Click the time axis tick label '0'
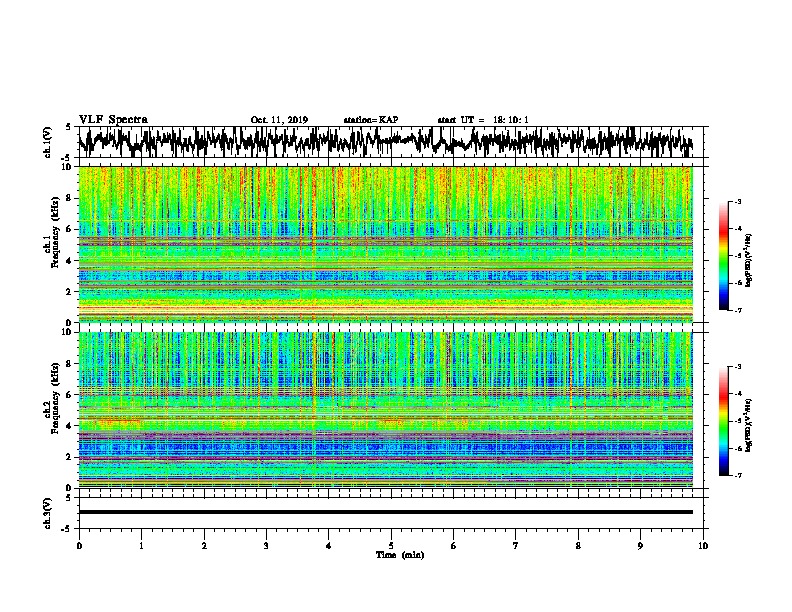The image size is (792, 612). [79, 546]
